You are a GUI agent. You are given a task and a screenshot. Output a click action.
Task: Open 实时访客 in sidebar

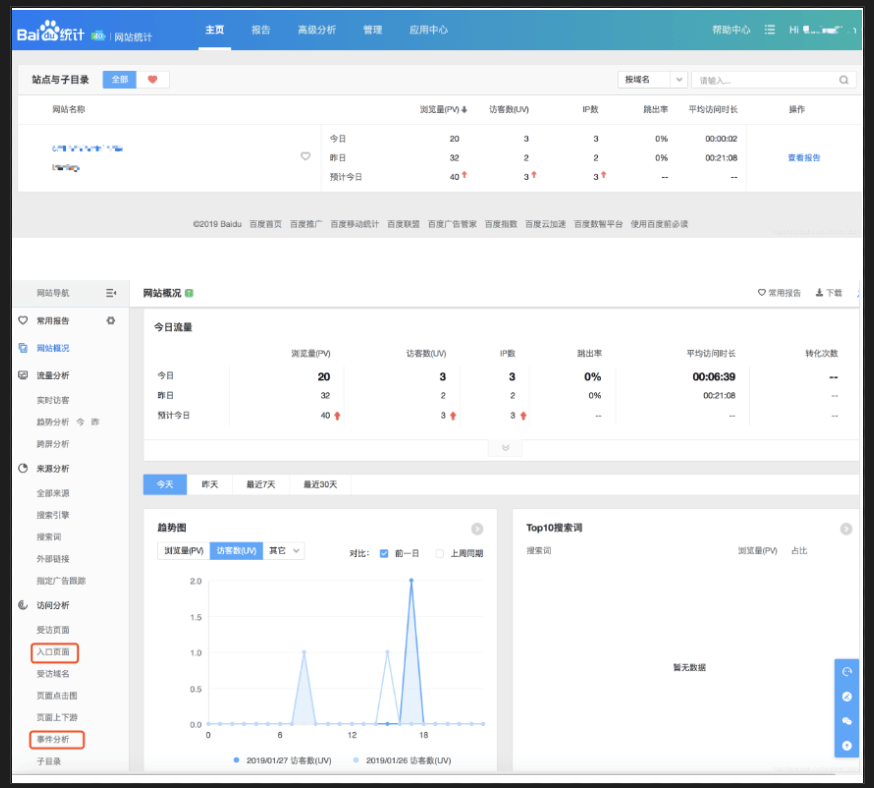(x=53, y=400)
